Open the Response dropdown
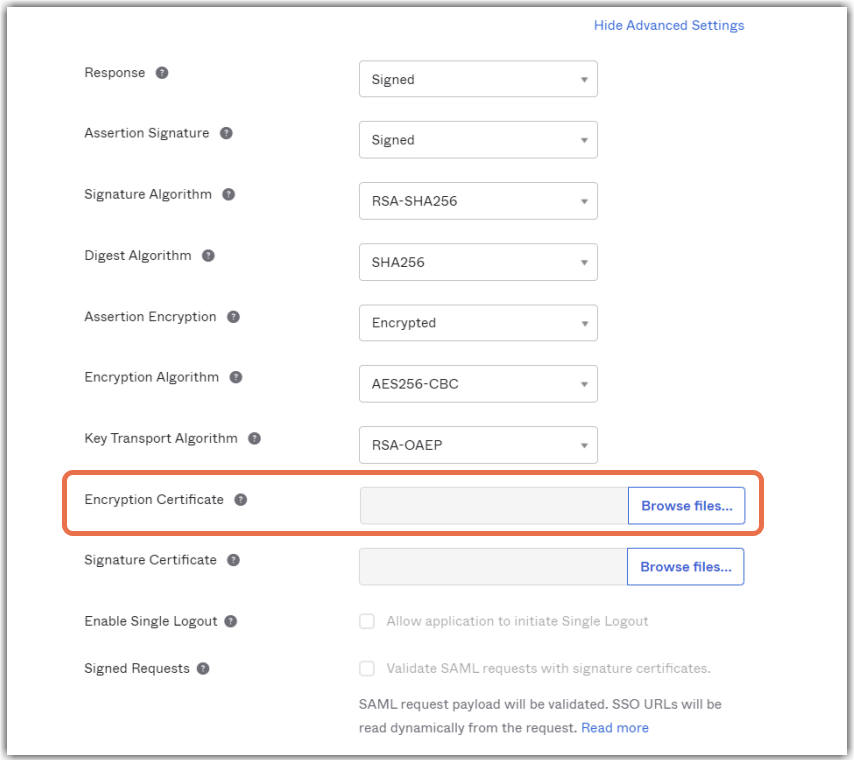Image resolution: width=854 pixels, height=760 pixels. pyautogui.click(x=478, y=80)
